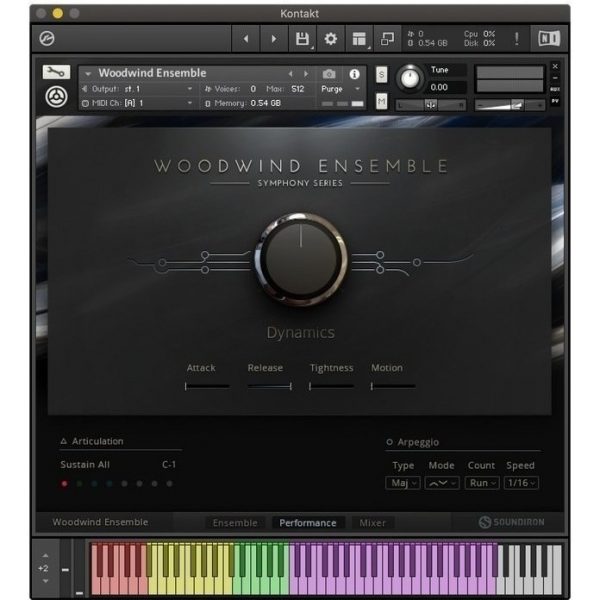Open the Purge dropdown menu

pos(341,89)
